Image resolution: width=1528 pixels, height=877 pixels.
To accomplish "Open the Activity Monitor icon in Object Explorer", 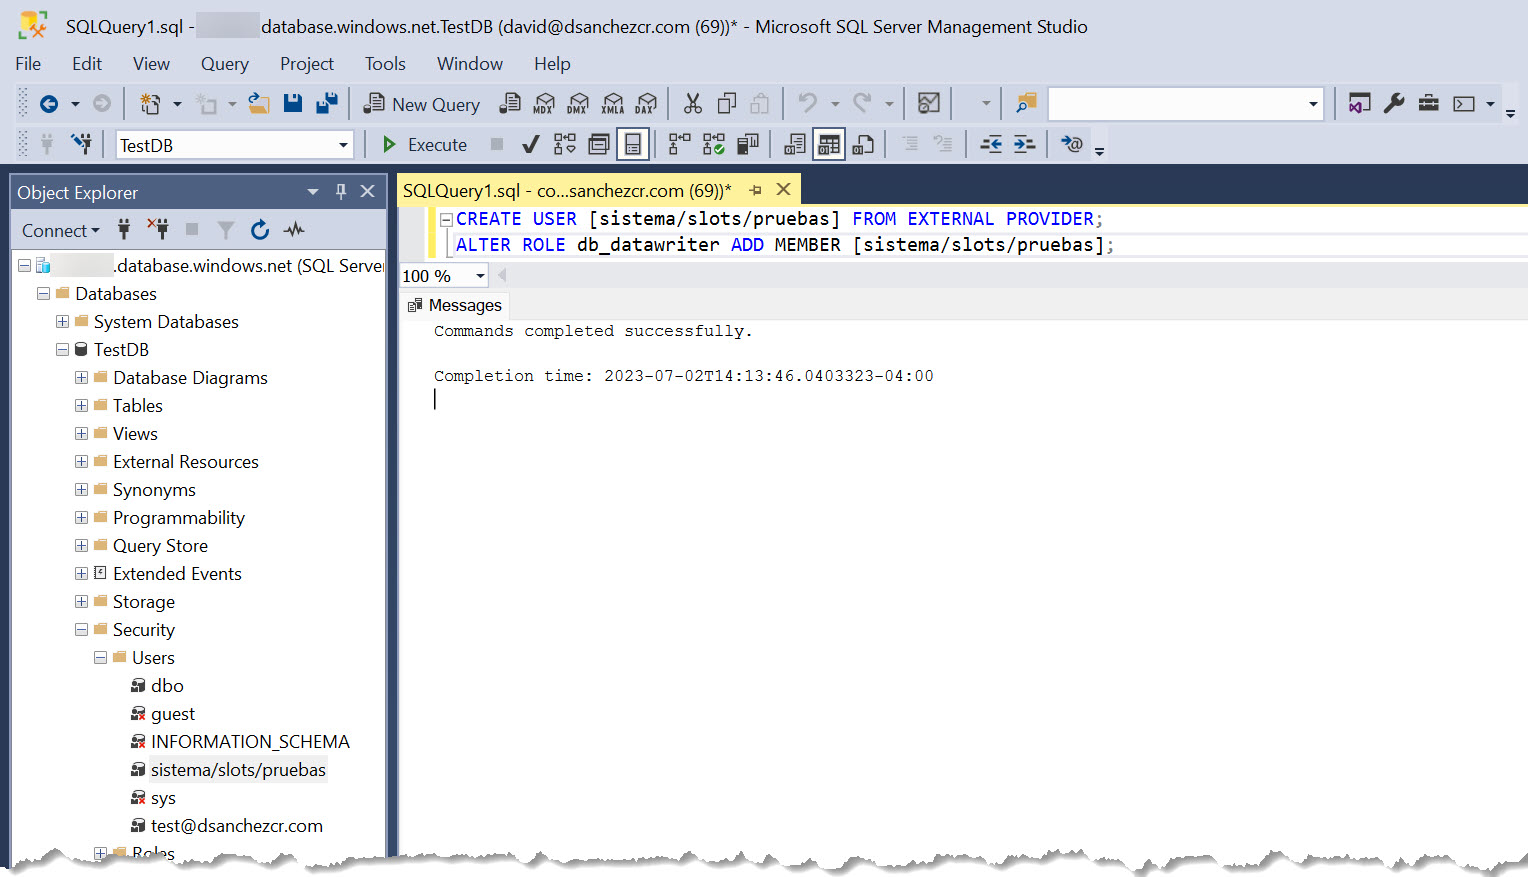I will (x=293, y=230).
